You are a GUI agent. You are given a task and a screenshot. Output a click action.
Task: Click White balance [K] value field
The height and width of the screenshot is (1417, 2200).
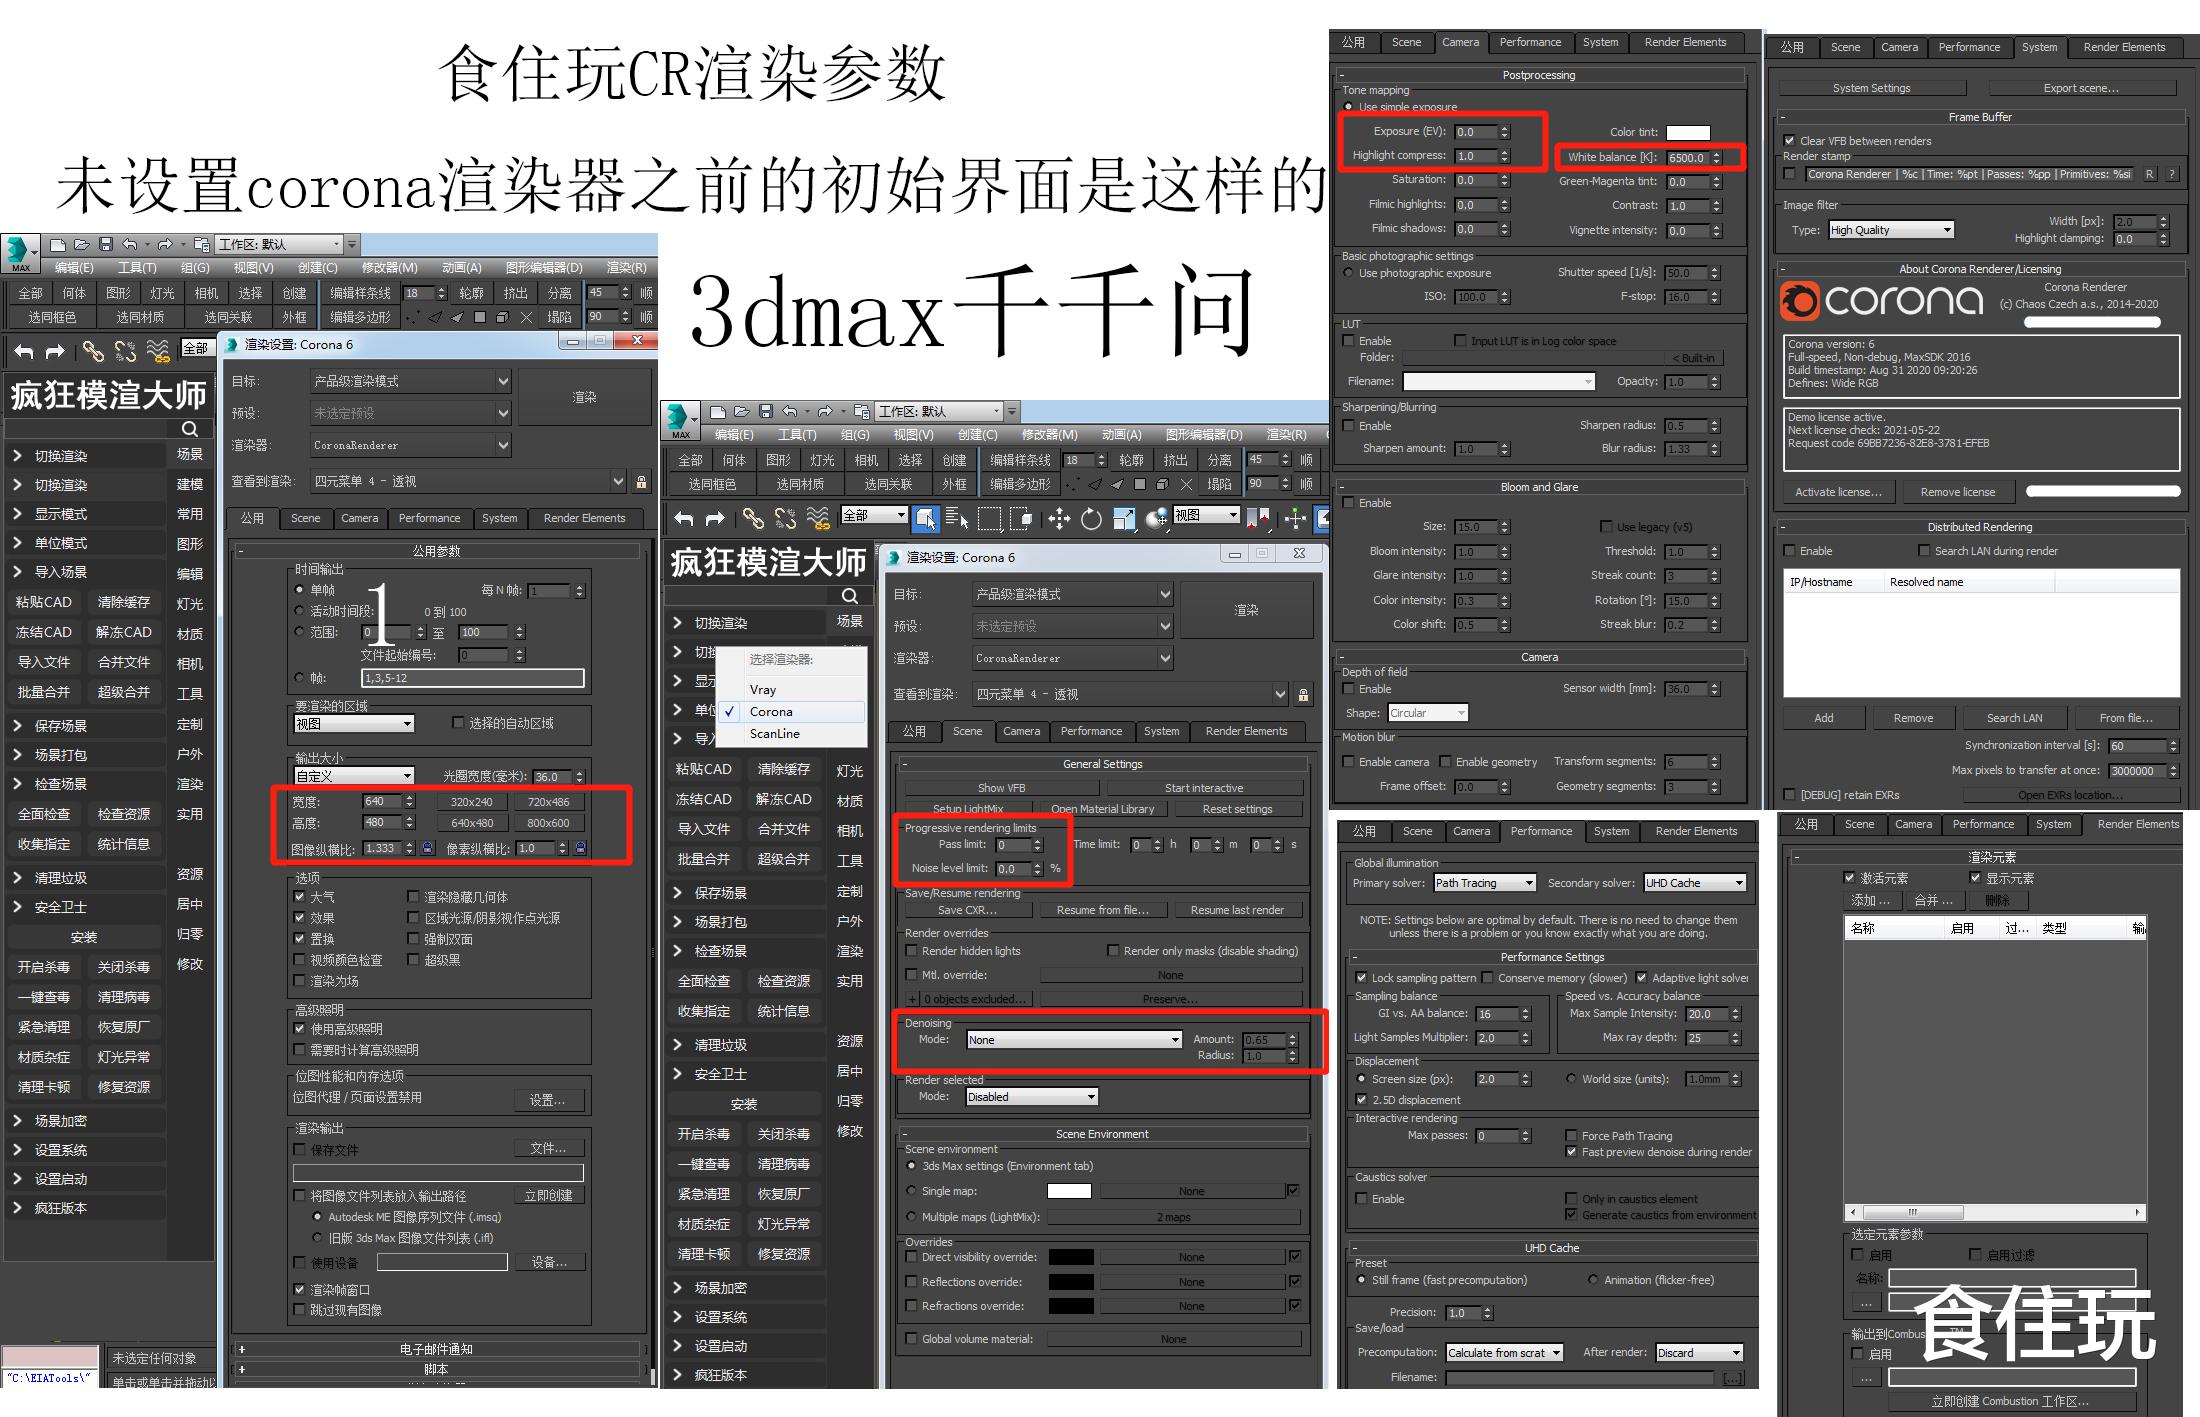pyautogui.click(x=1688, y=157)
